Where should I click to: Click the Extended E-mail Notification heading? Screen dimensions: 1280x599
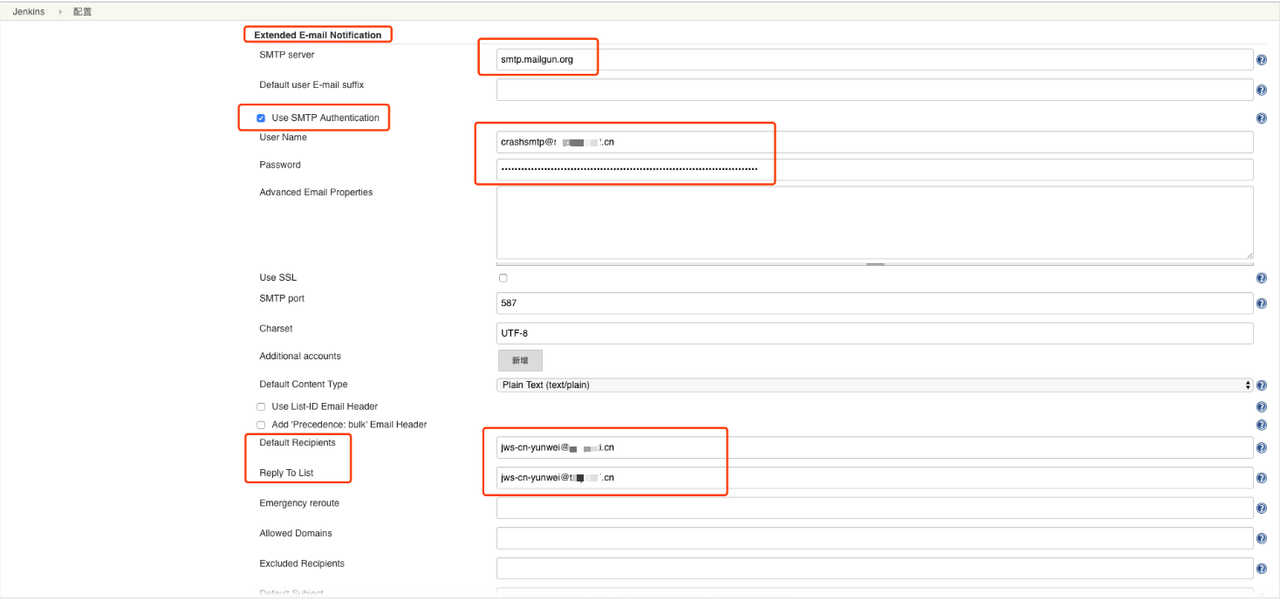318,35
